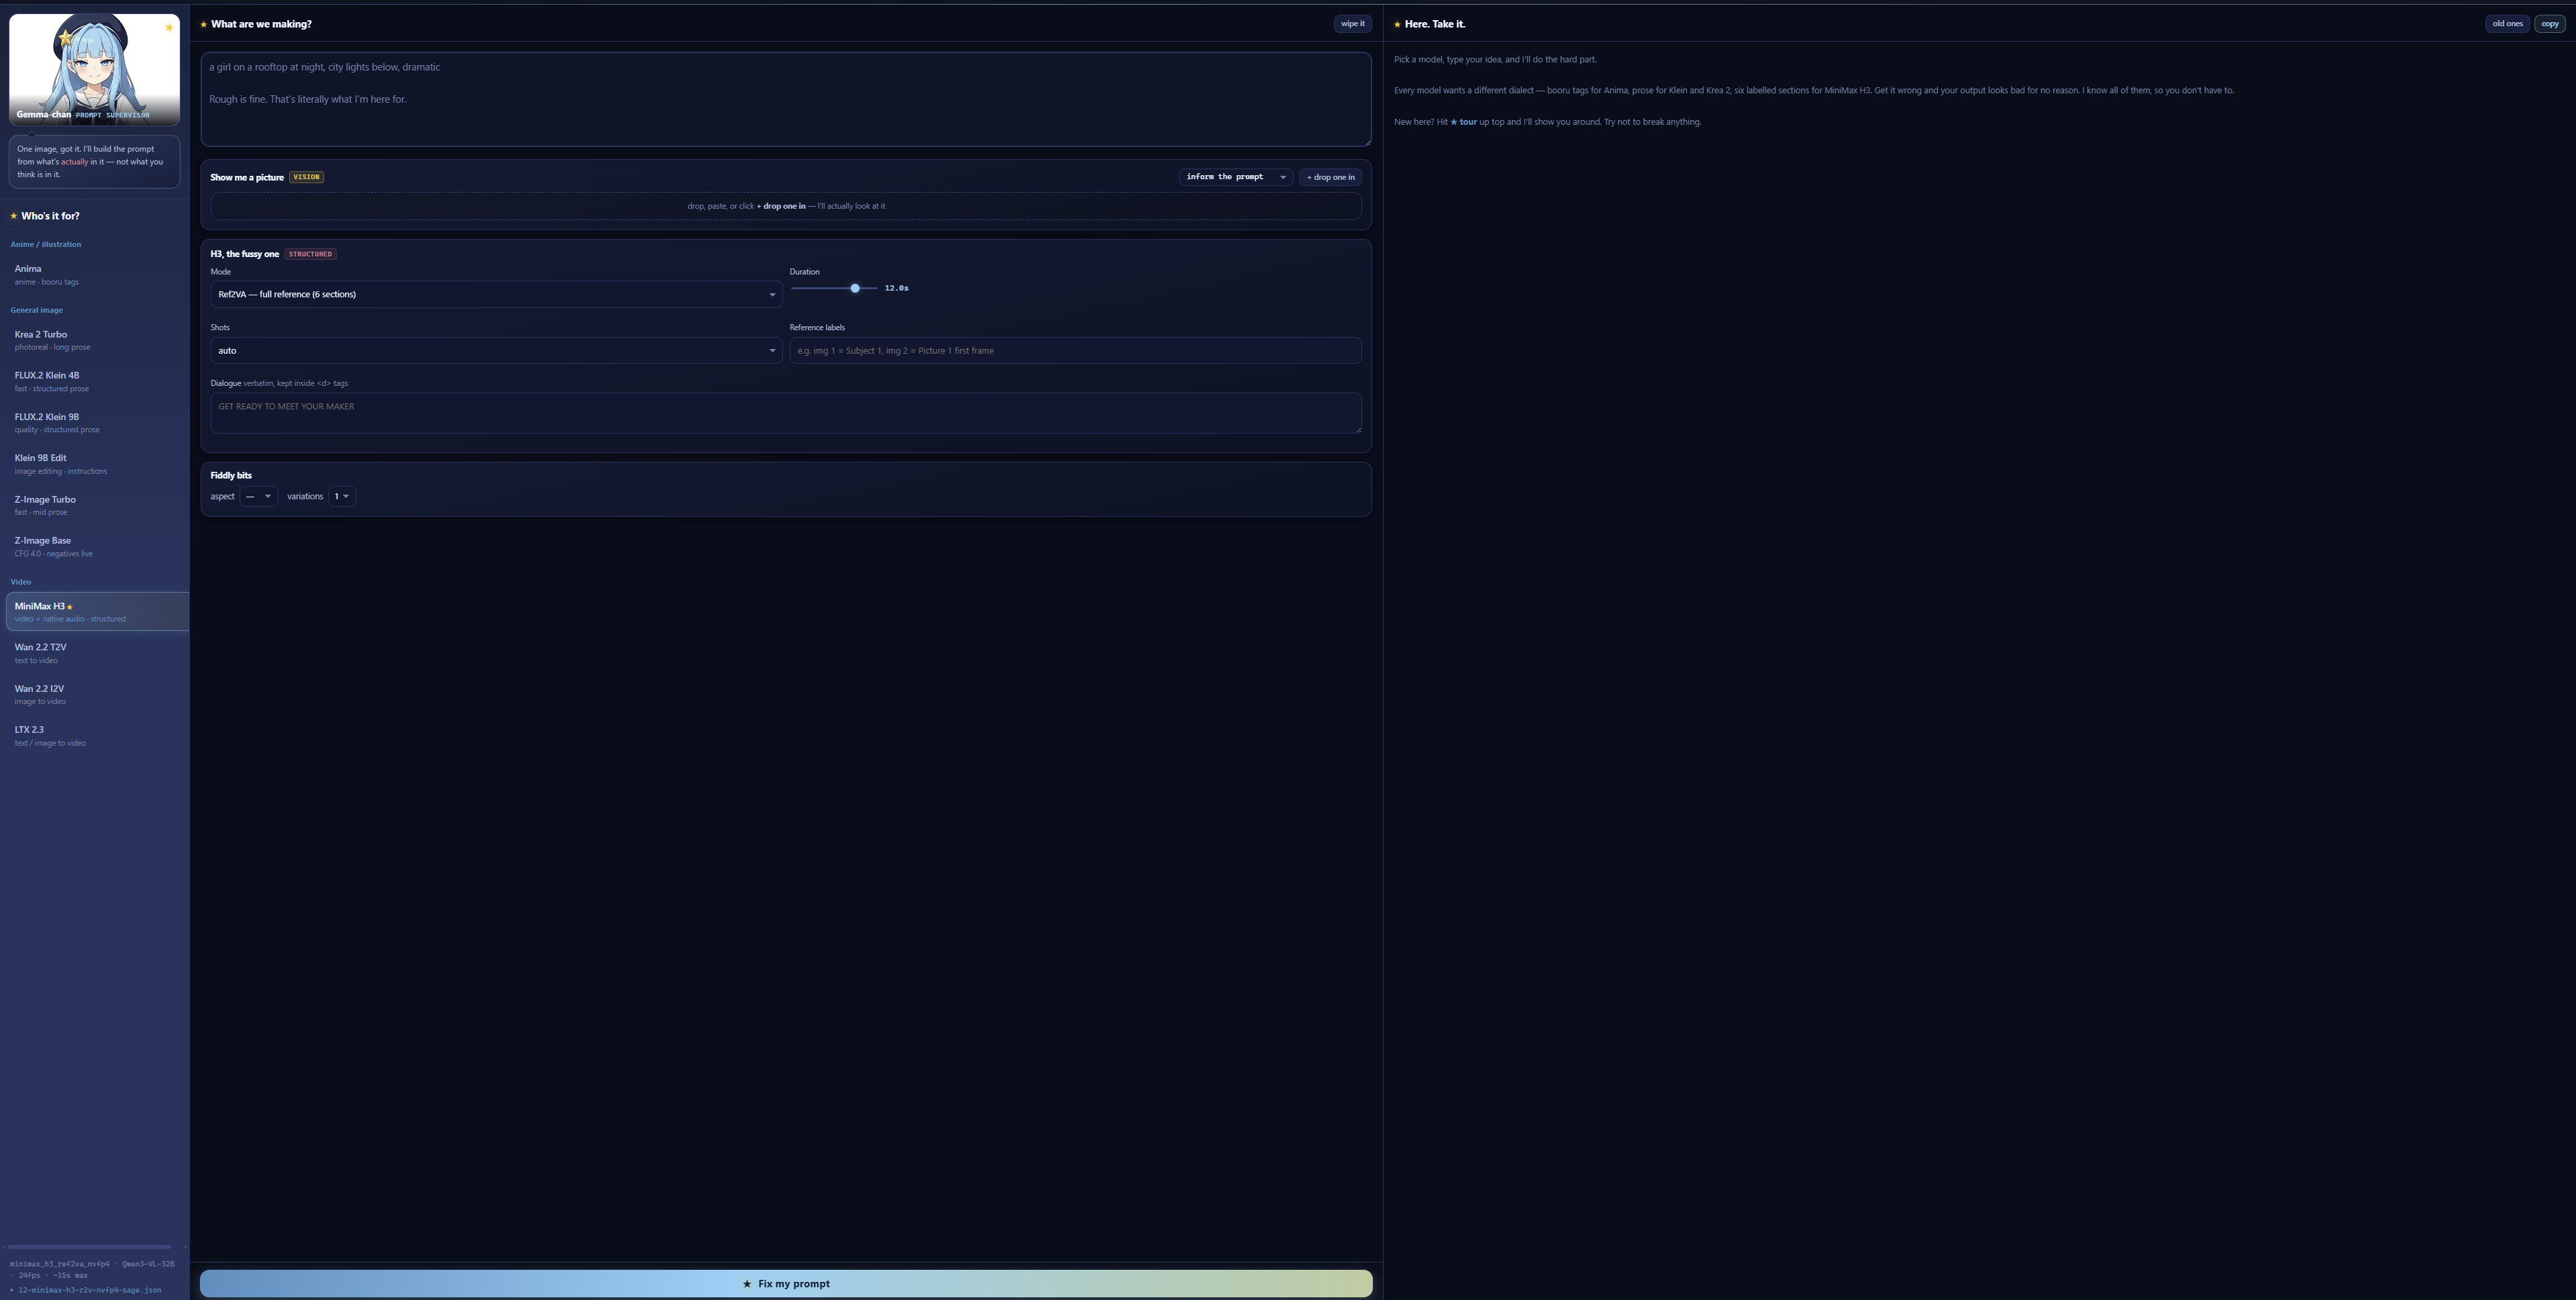Image resolution: width=2576 pixels, height=1300 pixels.
Task: Click the "Who's it for?" heading
Action: pyautogui.click(x=50, y=216)
